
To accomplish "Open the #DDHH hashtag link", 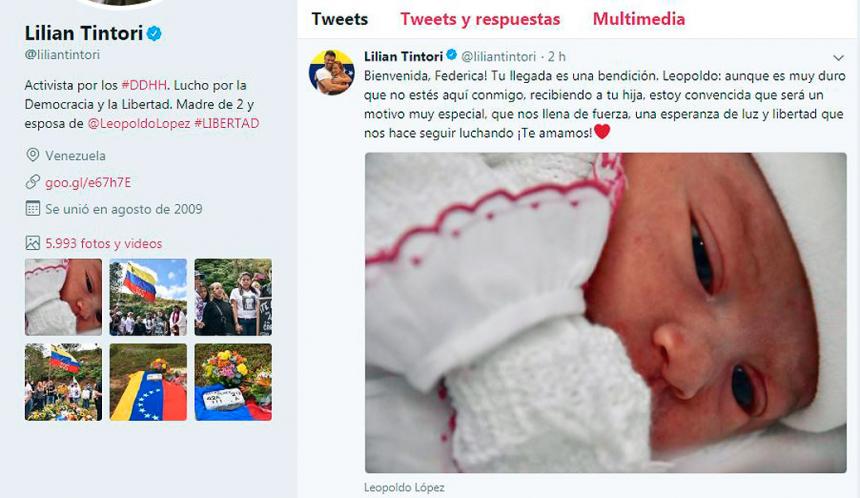I will tap(144, 85).
